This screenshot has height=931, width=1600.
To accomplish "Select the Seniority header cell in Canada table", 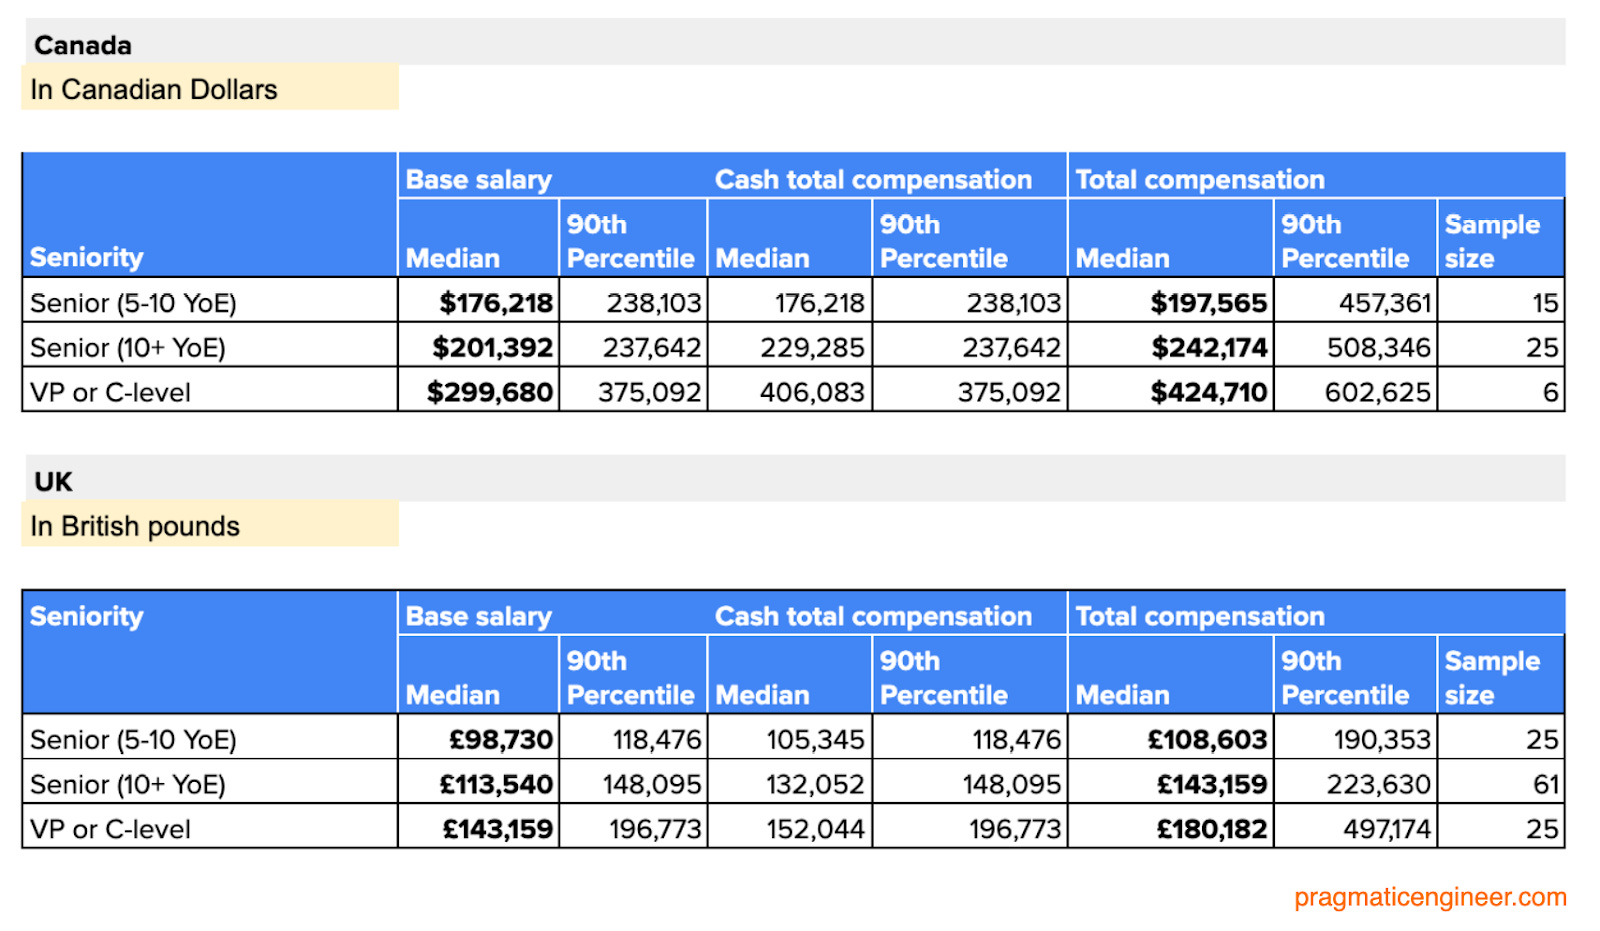I will [86, 257].
